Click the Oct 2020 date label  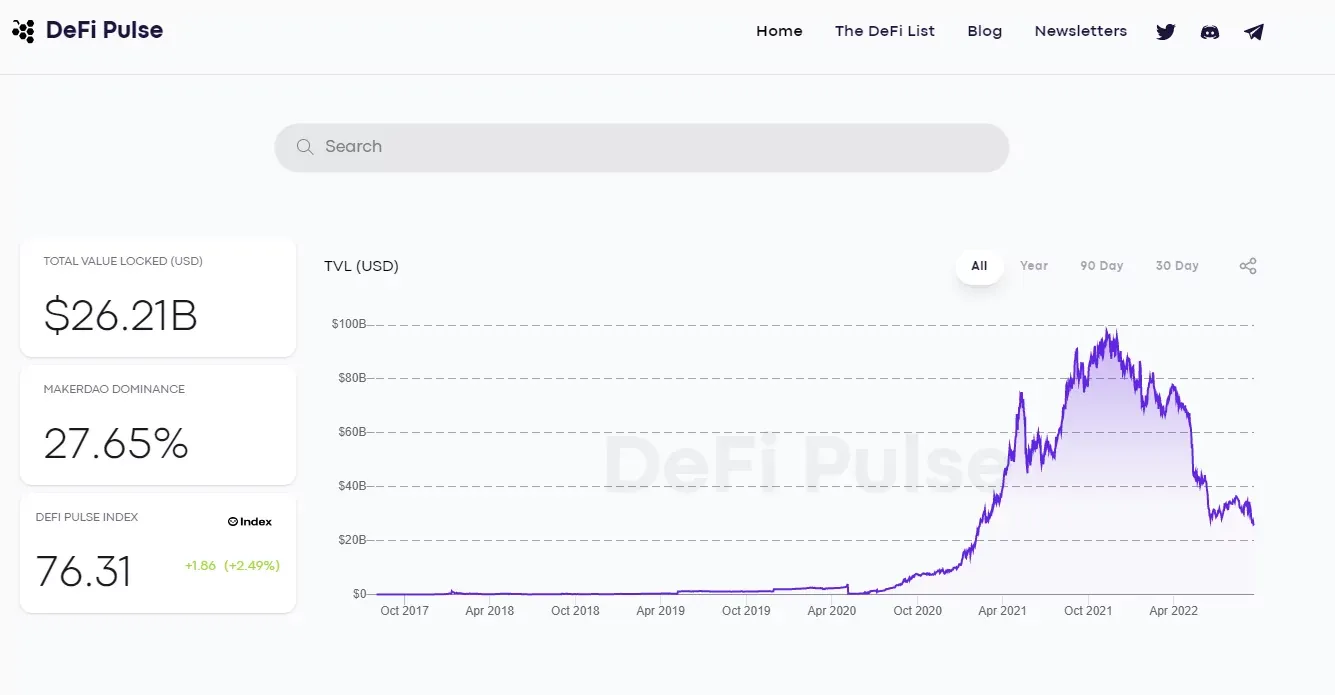[918, 610]
